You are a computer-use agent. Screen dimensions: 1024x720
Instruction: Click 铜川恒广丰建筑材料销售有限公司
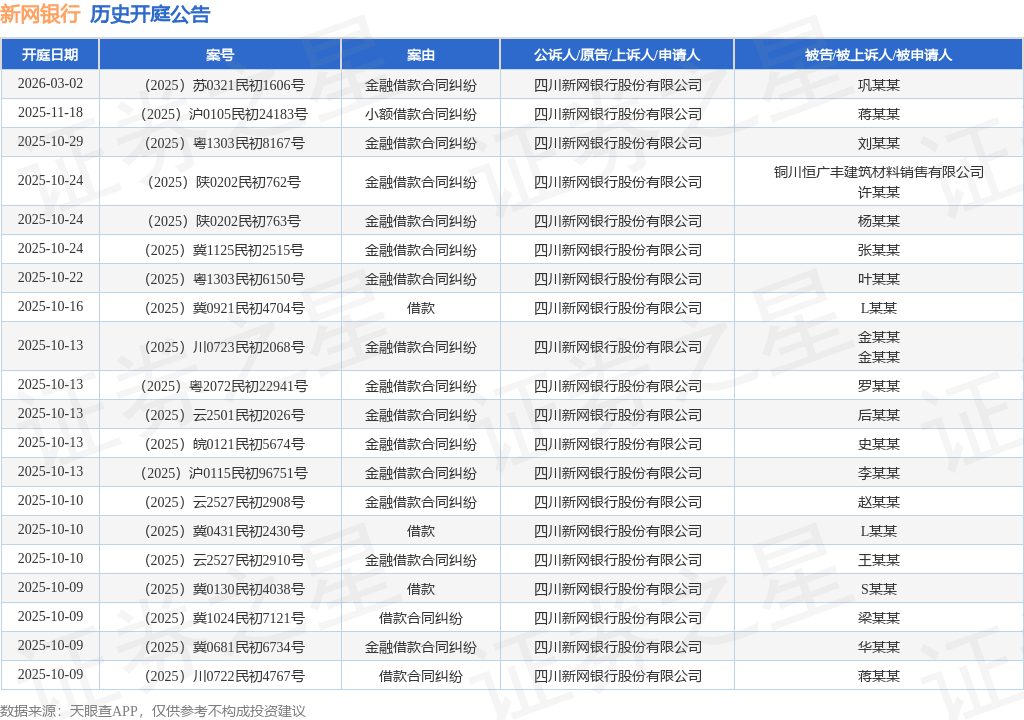tap(878, 172)
